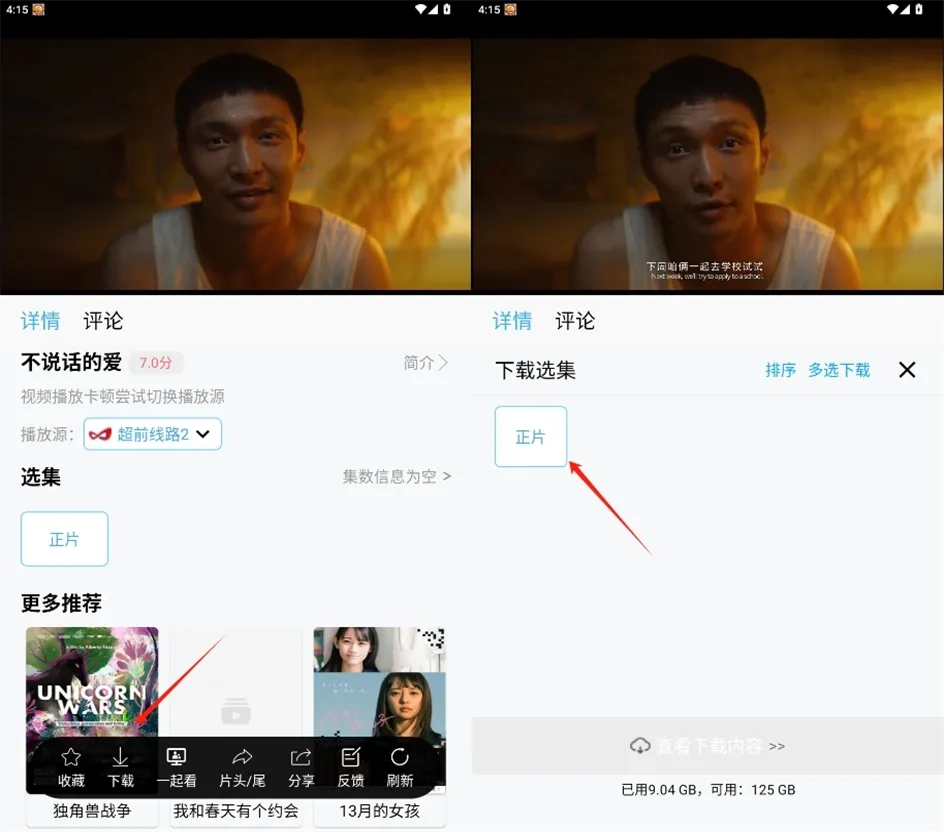Switch to 评论 tab on left screen
Image resolution: width=944 pixels, height=832 pixels.
click(x=103, y=321)
